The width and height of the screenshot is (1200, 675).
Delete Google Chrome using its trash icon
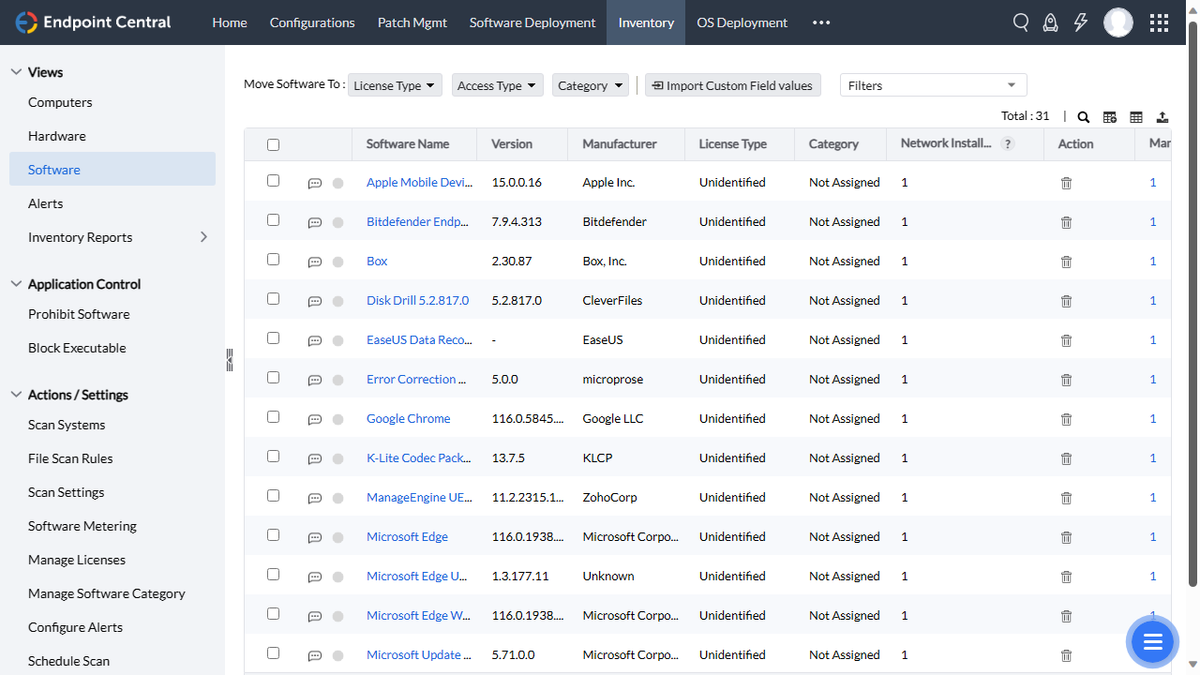[x=1066, y=419]
